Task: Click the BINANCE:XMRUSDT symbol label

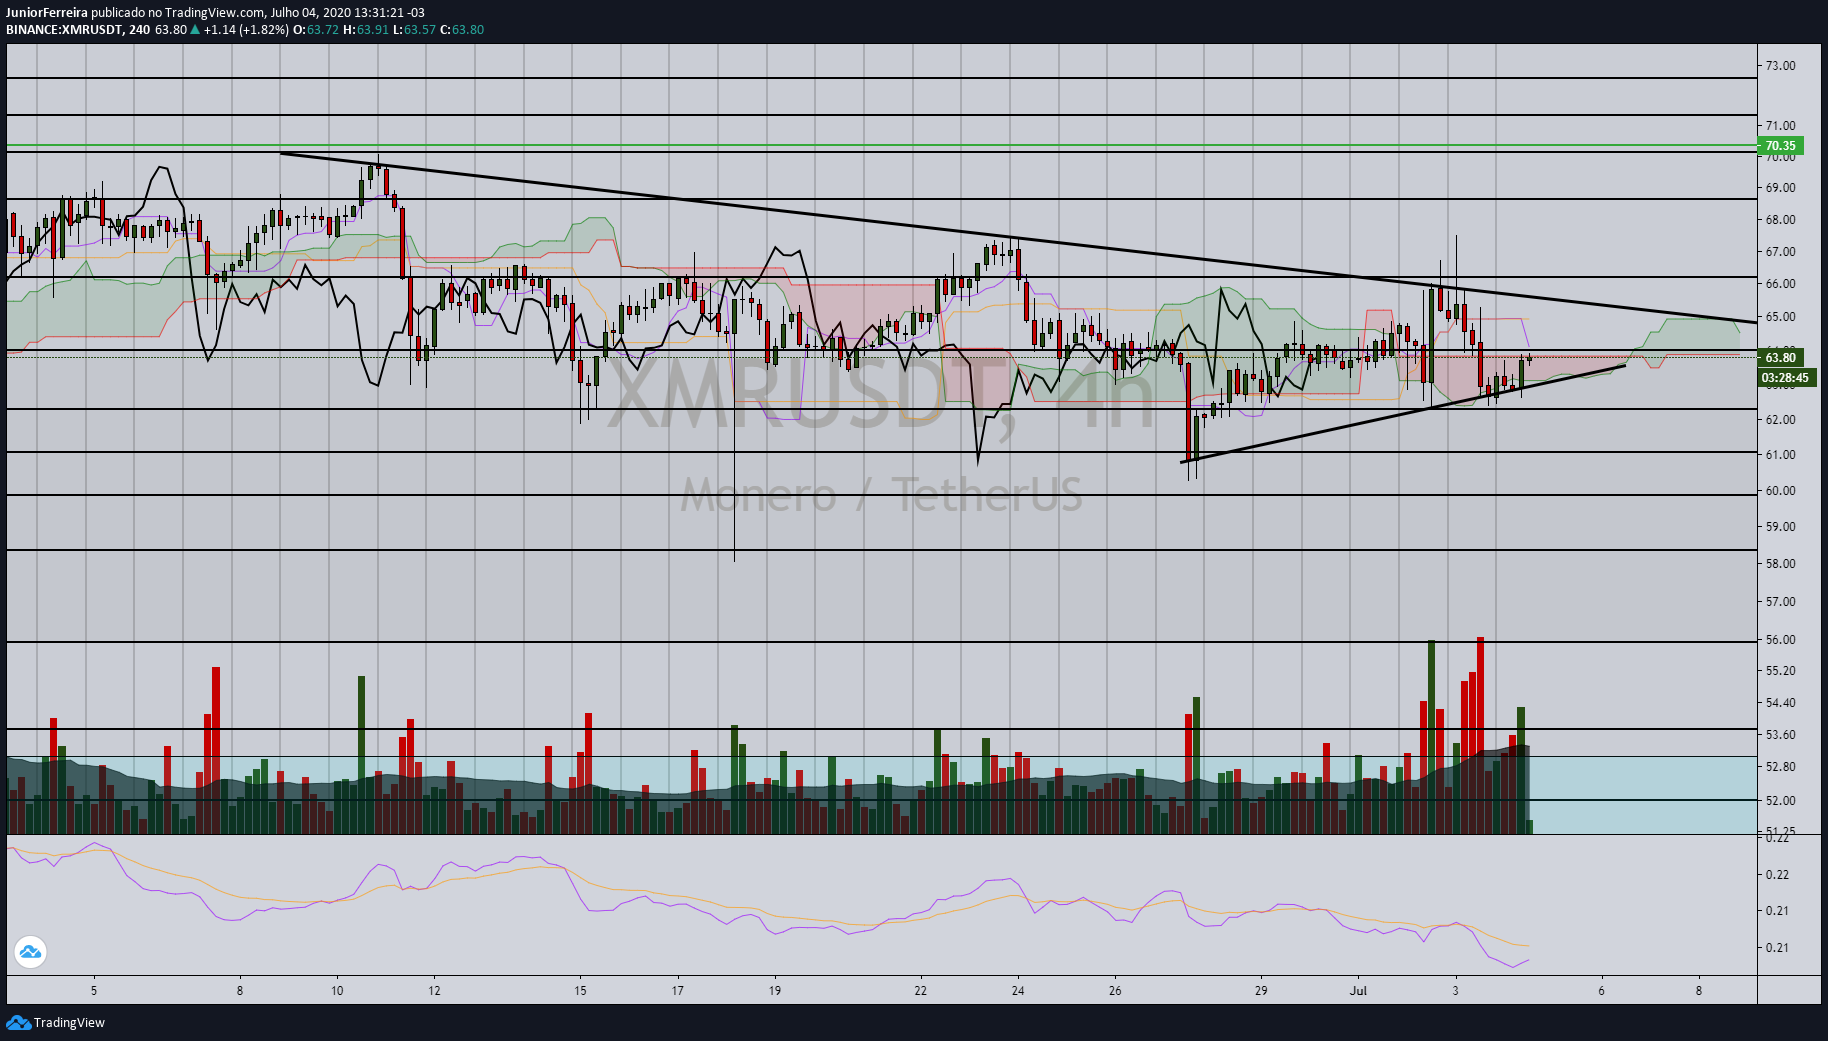Action: [x=64, y=30]
